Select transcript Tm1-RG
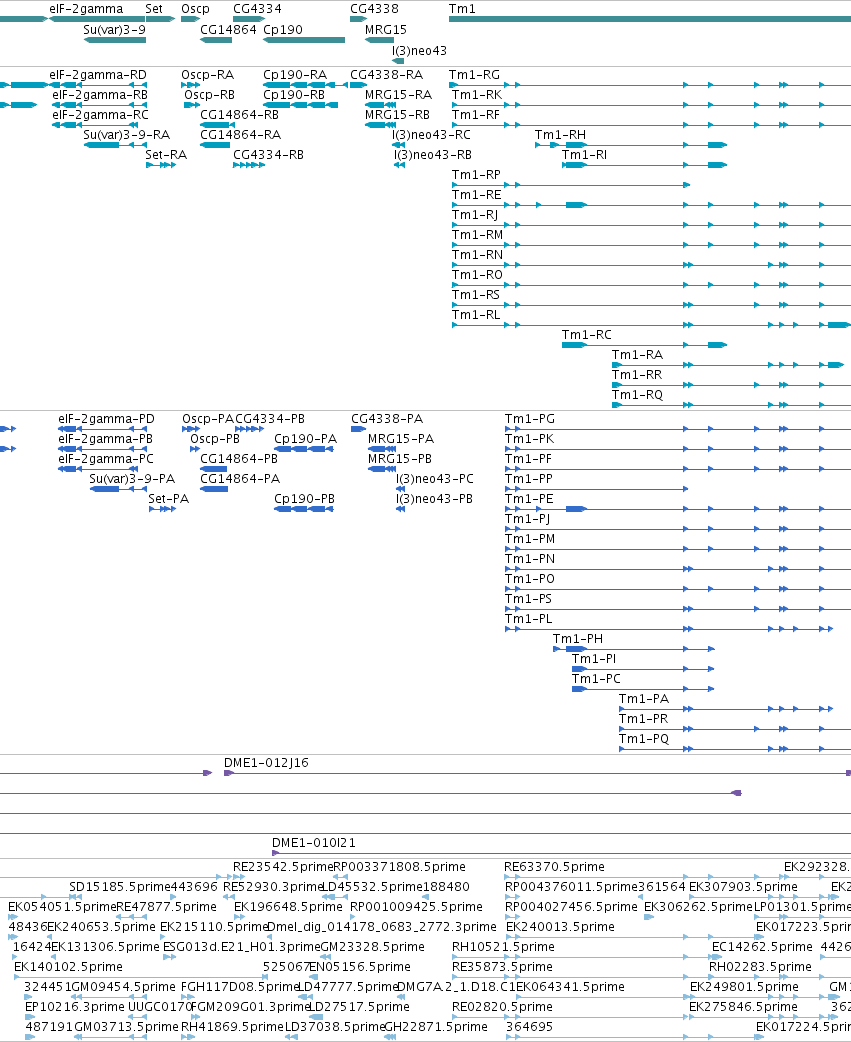The image size is (851, 1042). pos(474,75)
